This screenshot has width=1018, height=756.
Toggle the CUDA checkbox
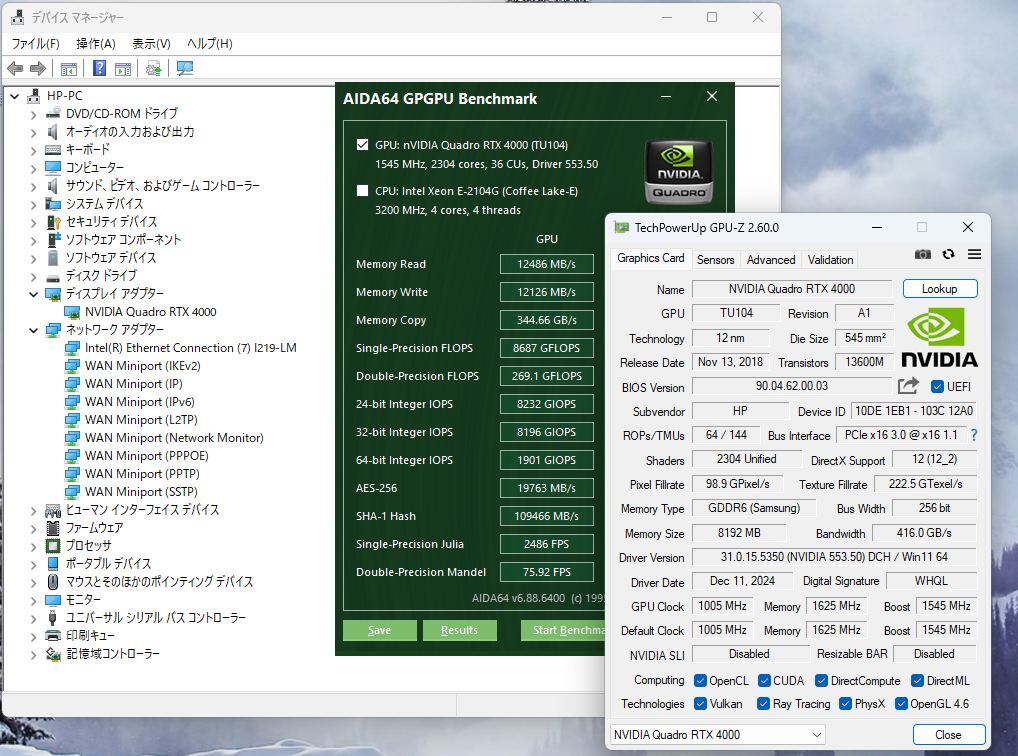tap(764, 681)
